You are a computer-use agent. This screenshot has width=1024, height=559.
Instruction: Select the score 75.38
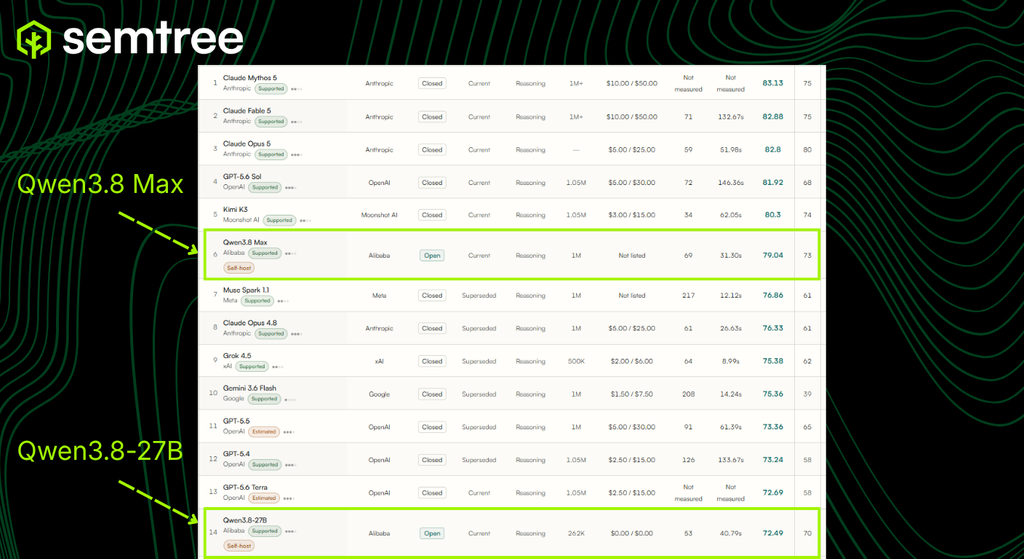[773, 361]
